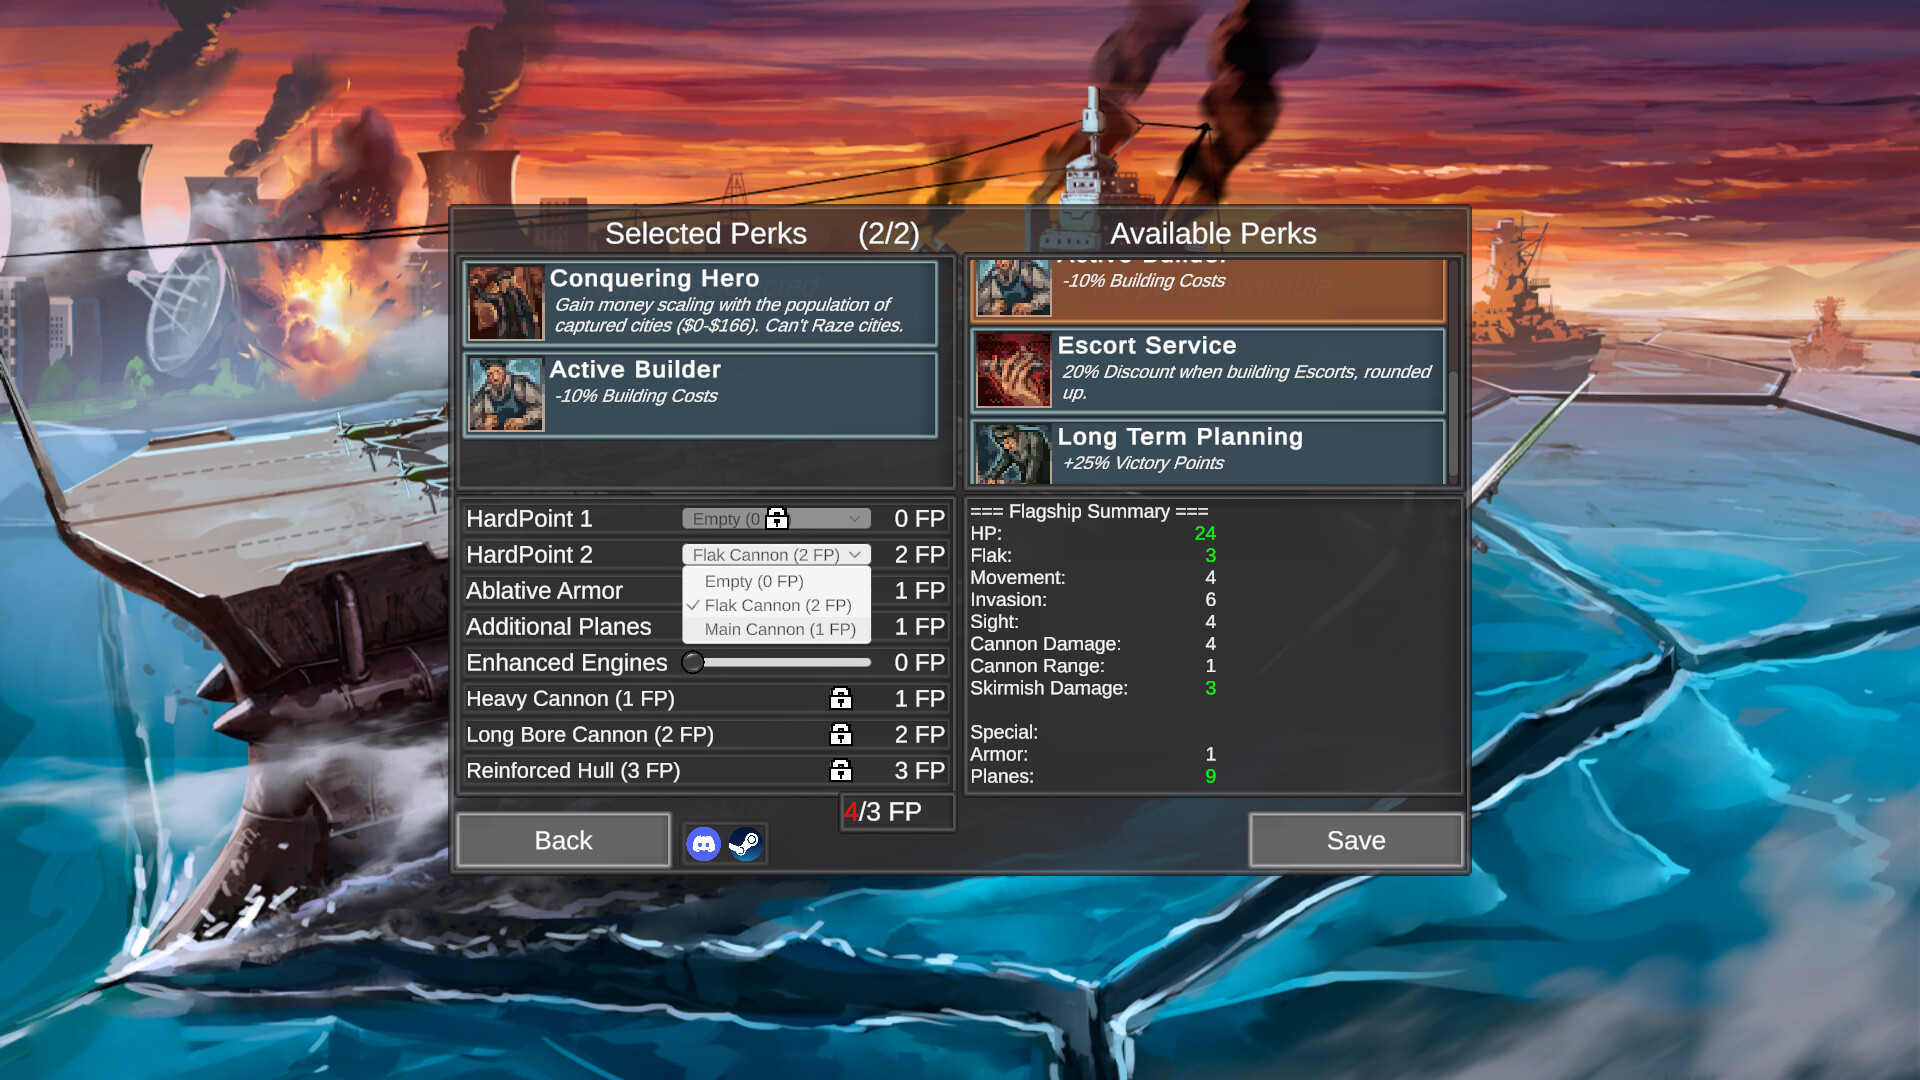Click the Planes value 9
Viewport: 1920px width, 1080px height.
pos(1210,776)
